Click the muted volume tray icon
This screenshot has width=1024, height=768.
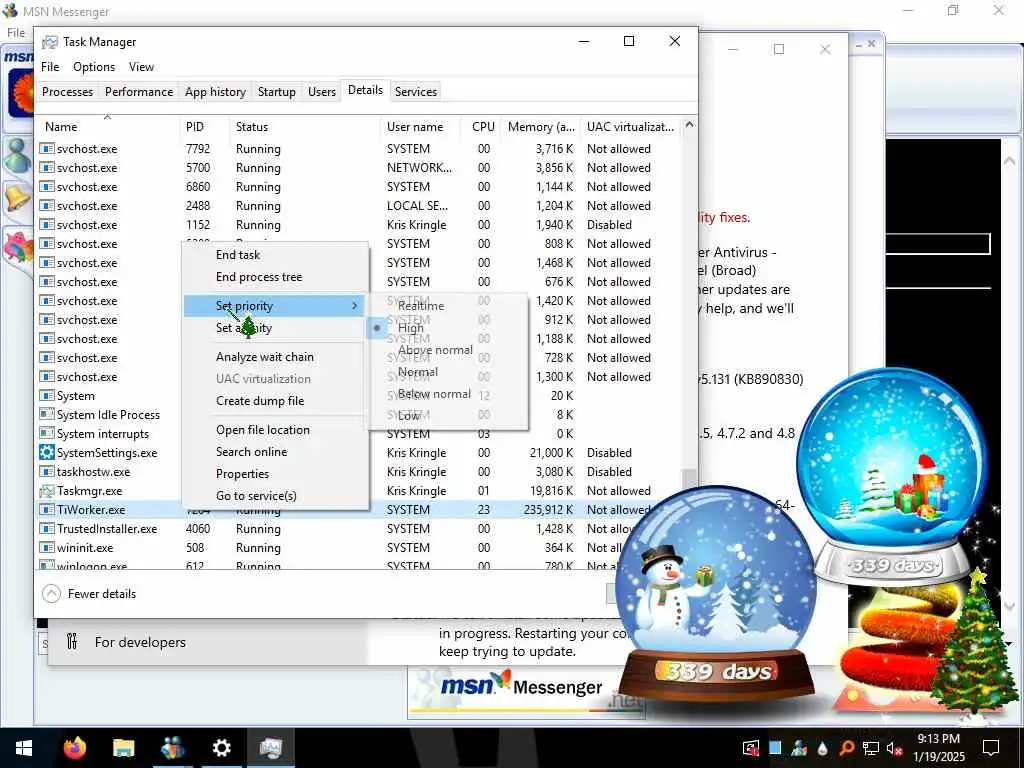click(x=894, y=748)
